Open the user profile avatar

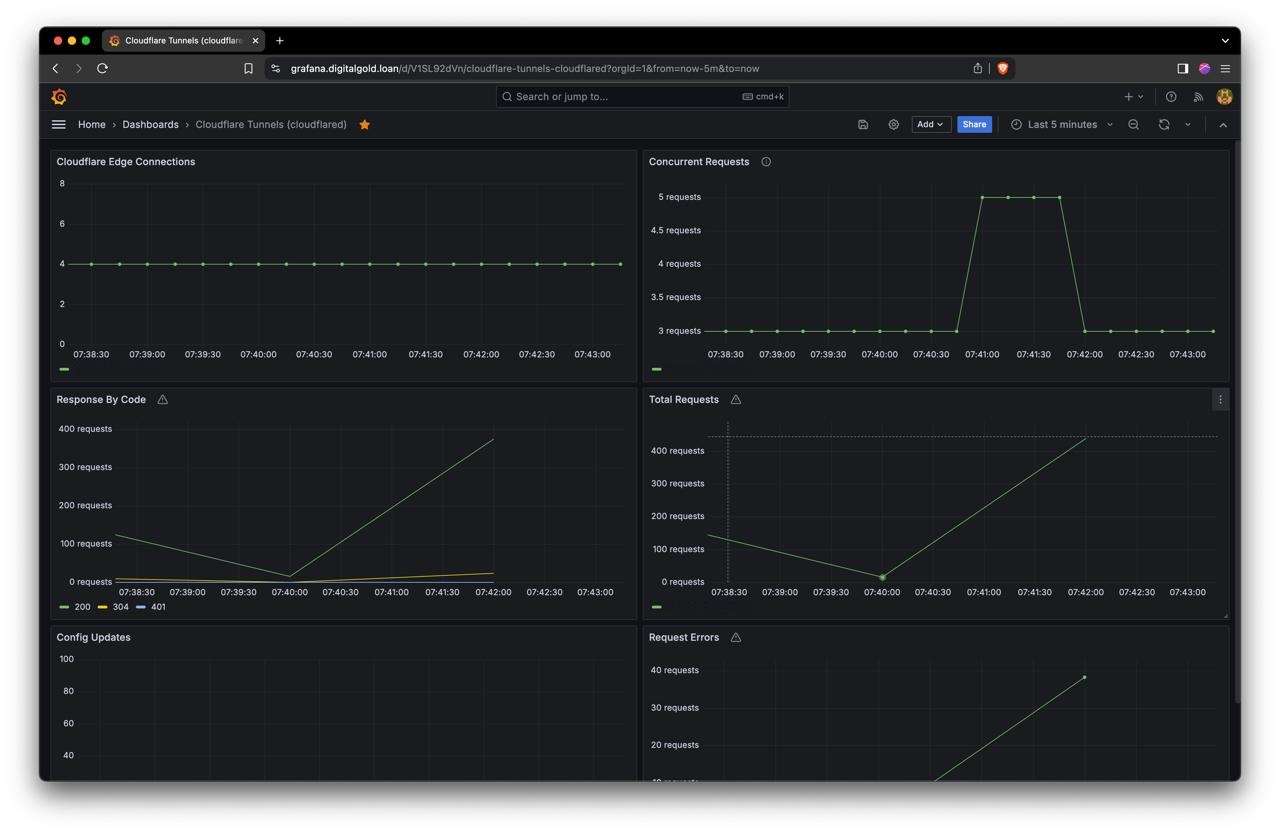1224,97
